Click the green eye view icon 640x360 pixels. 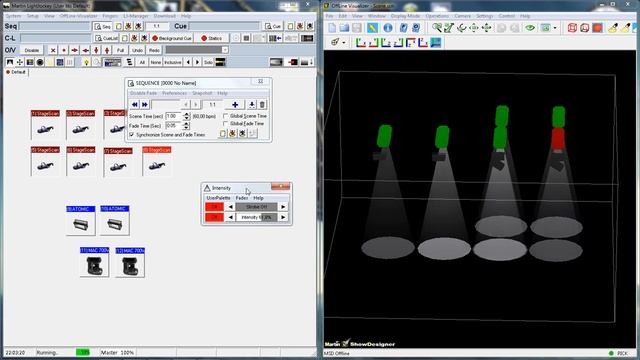(530, 28)
